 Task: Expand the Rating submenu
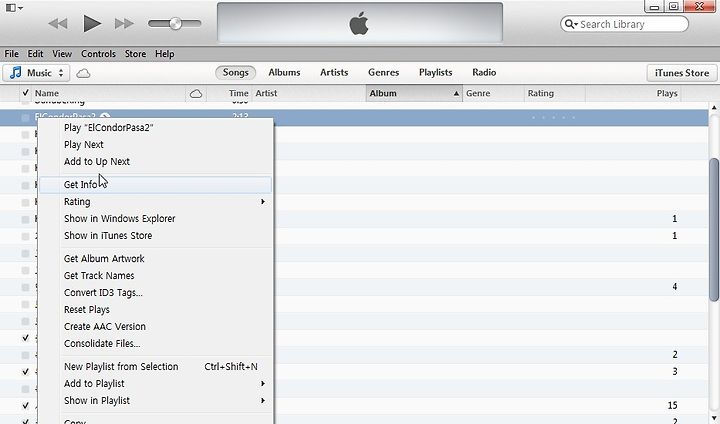[156, 202]
